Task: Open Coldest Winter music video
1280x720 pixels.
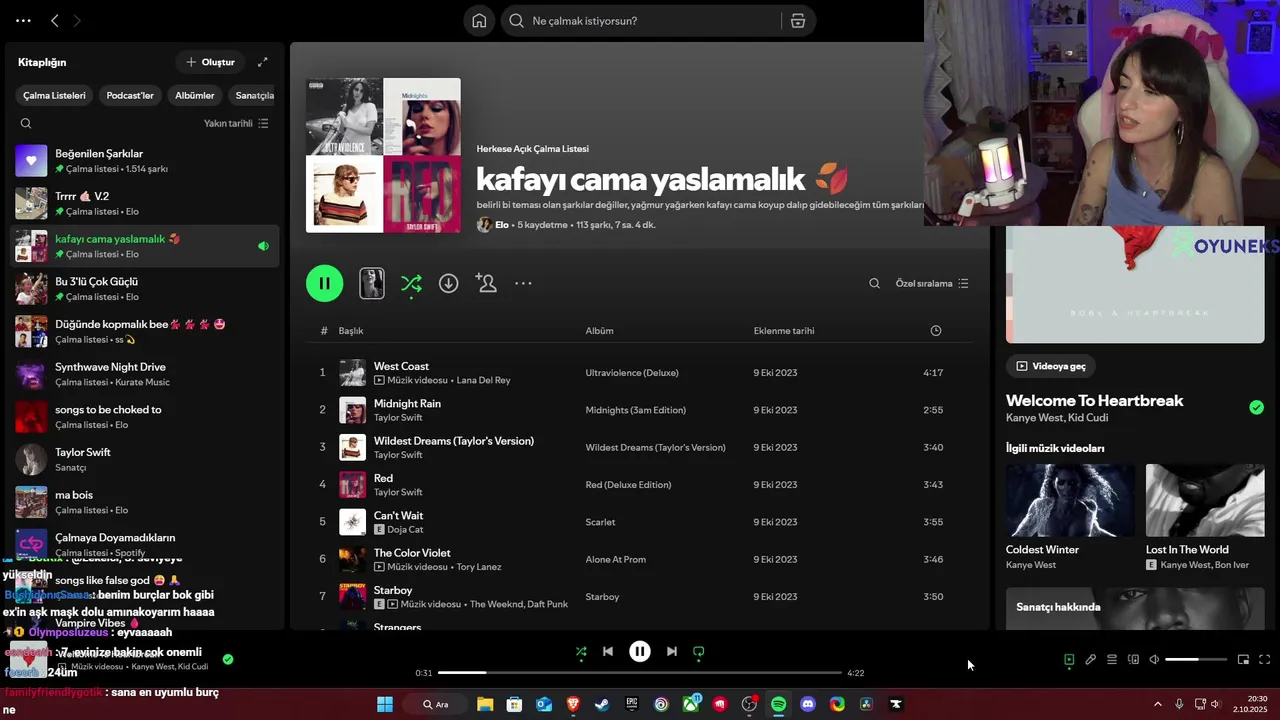Action: coord(1070,517)
